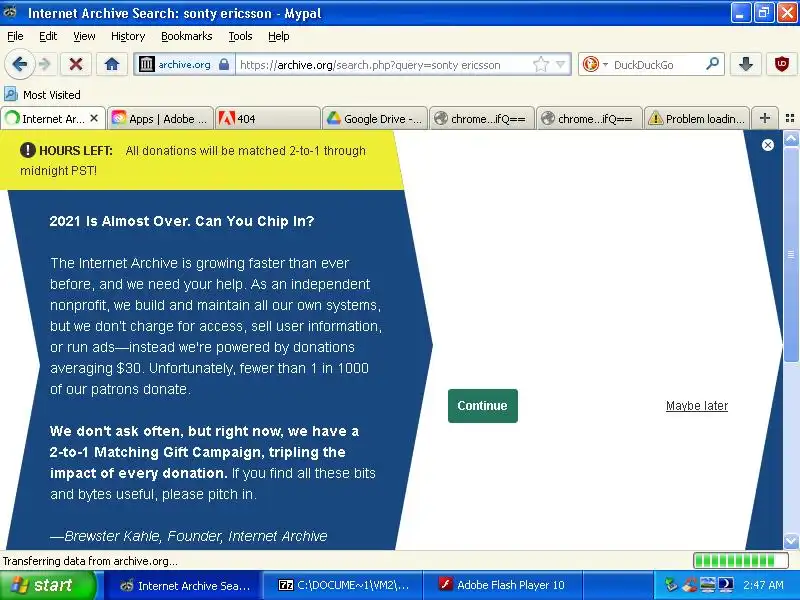
Task: Click the vertical scrollbar thumb
Action: click(791, 254)
